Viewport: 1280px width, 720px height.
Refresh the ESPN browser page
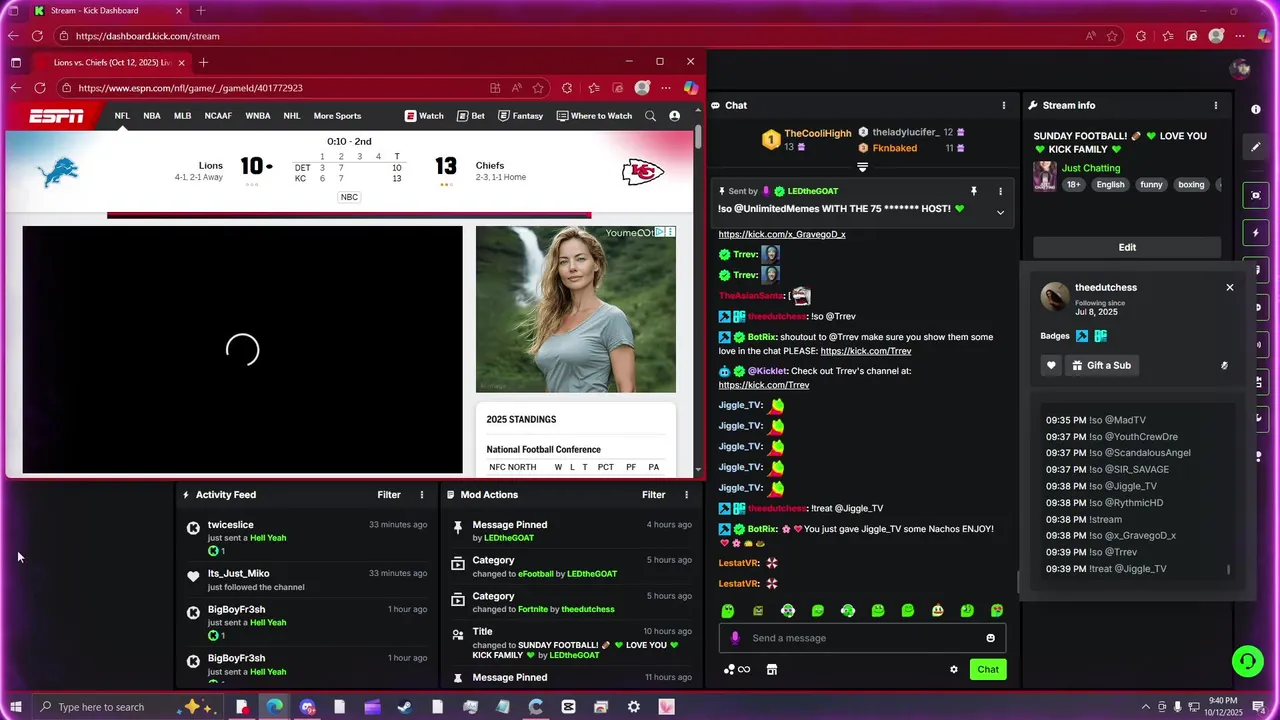click(40, 88)
